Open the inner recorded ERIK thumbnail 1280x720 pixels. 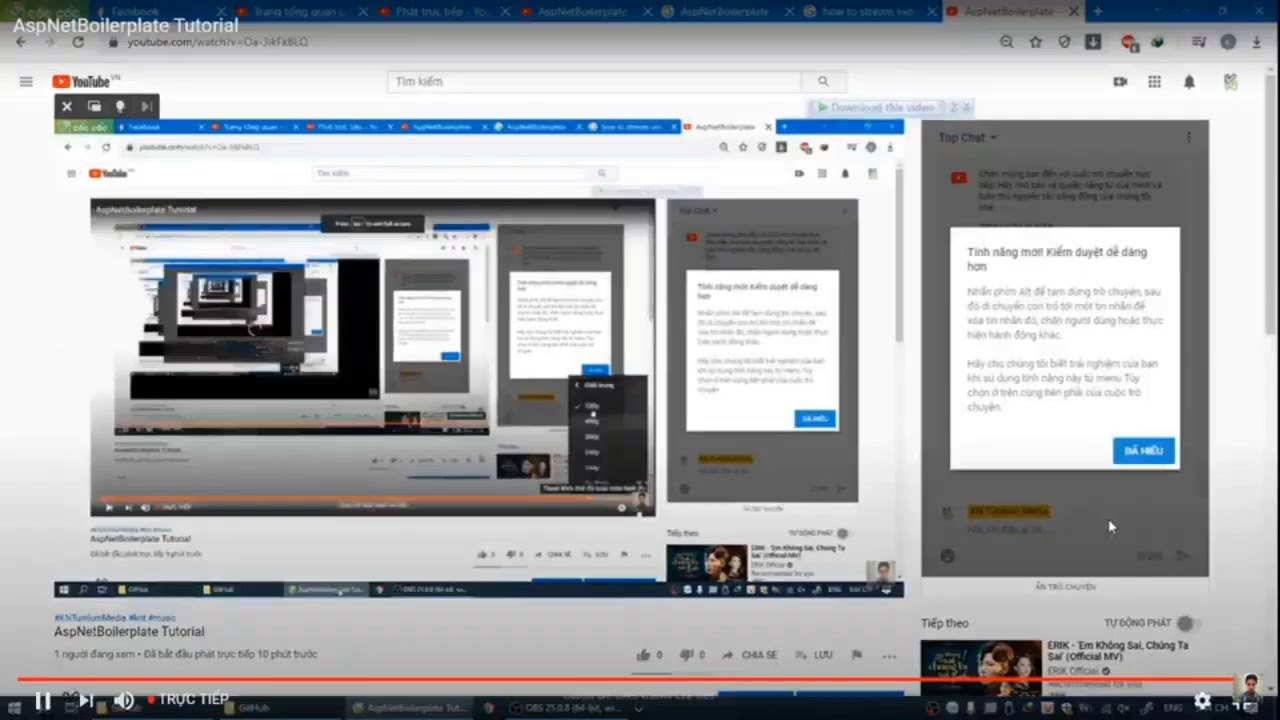click(706, 563)
